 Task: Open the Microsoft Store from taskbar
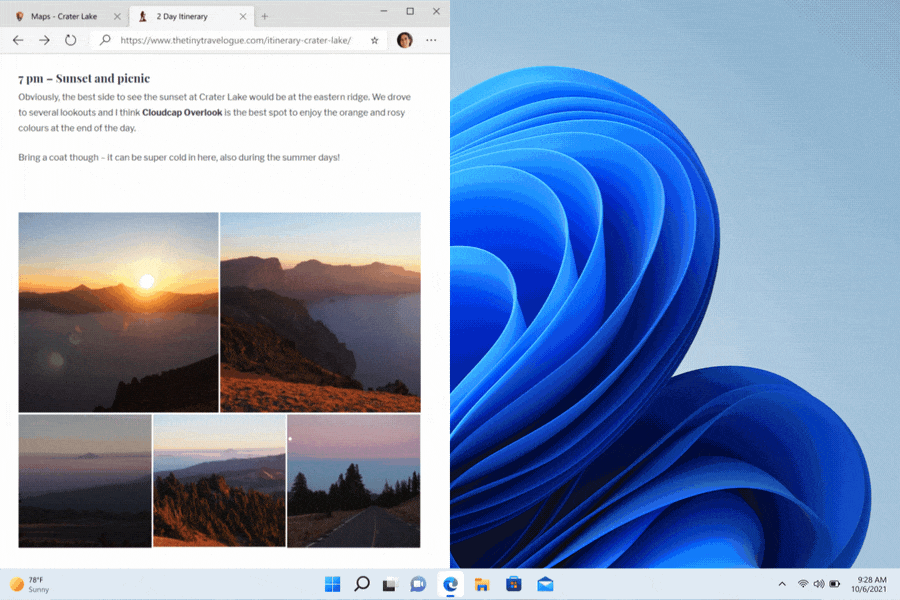point(514,584)
